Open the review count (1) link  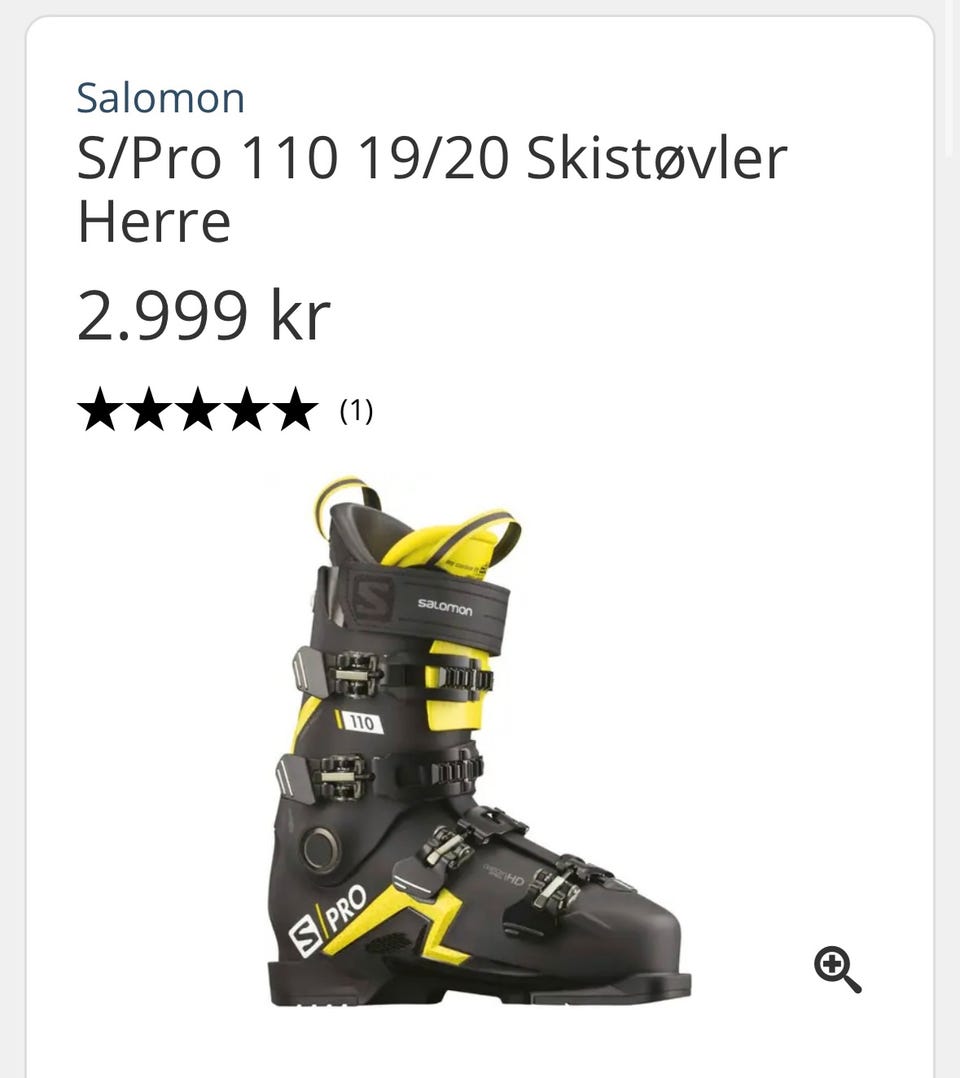point(356,410)
